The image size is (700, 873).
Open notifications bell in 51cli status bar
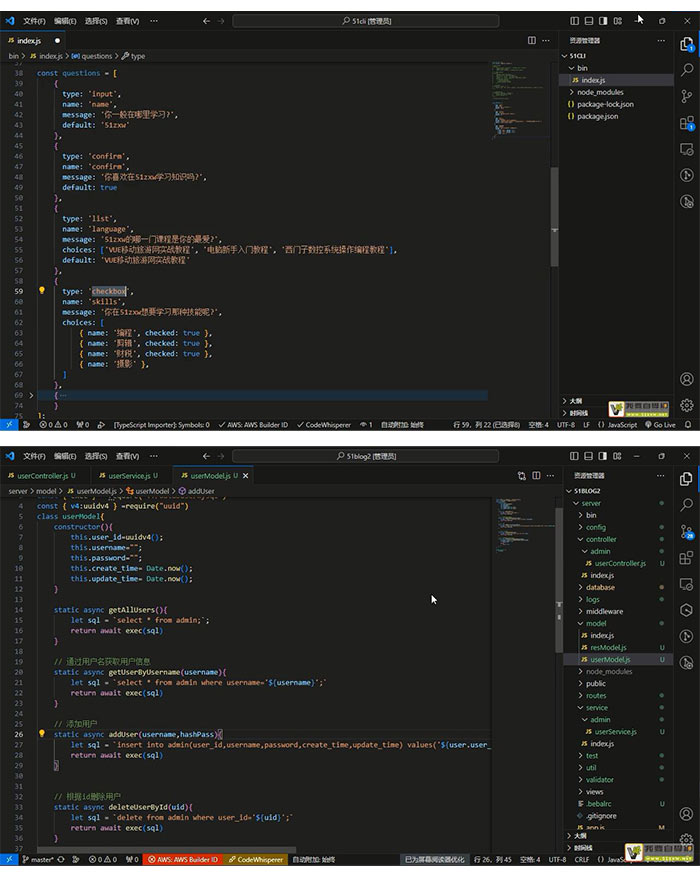(688, 425)
